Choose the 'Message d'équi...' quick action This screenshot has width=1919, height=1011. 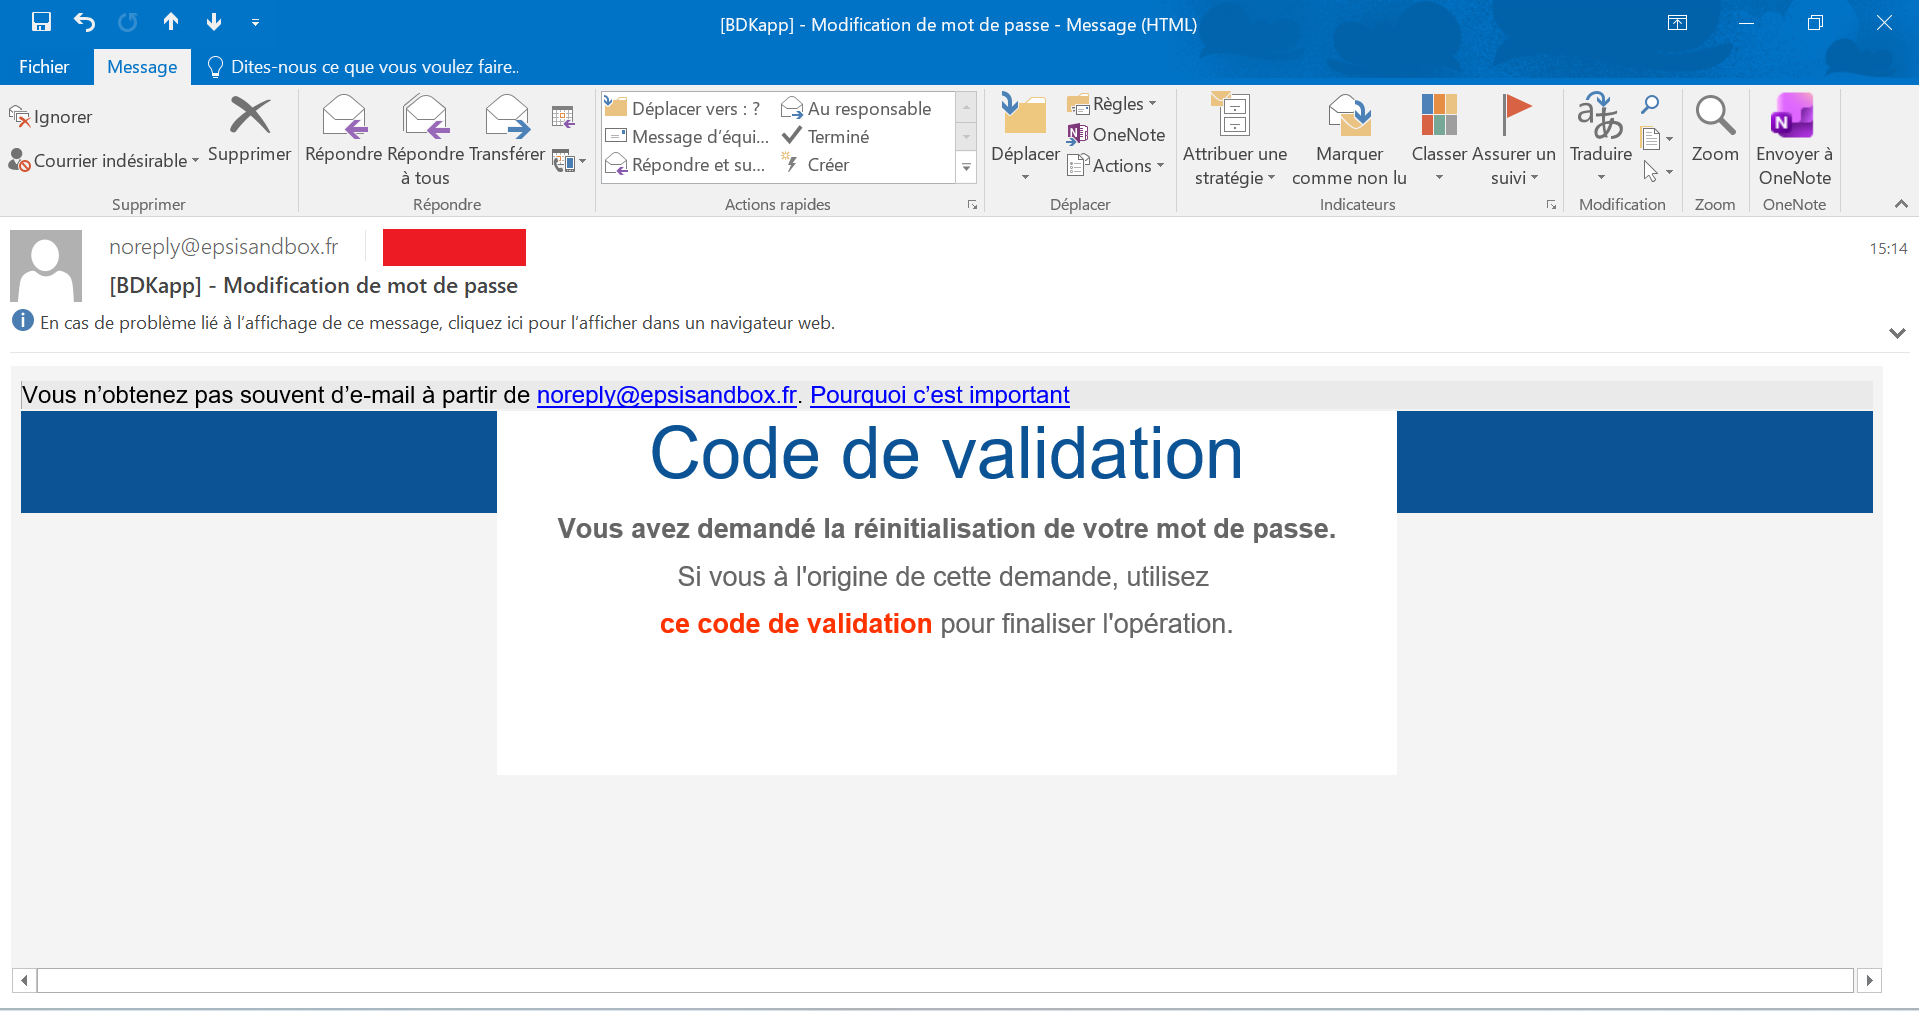[x=688, y=136]
